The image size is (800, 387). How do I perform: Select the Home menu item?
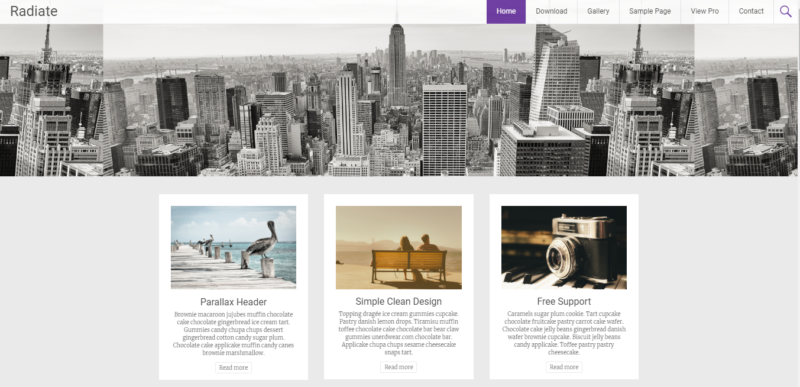coord(506,11)
